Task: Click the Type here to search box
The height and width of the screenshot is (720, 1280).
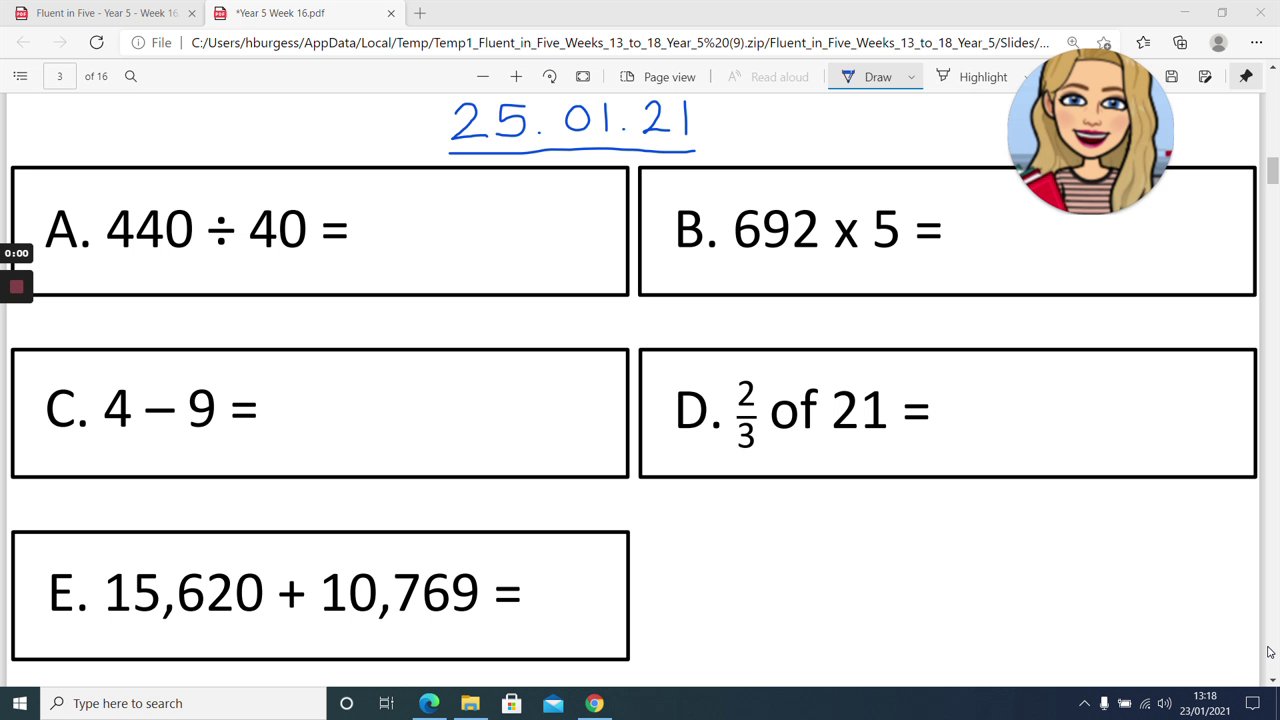Action: [183, 704]
